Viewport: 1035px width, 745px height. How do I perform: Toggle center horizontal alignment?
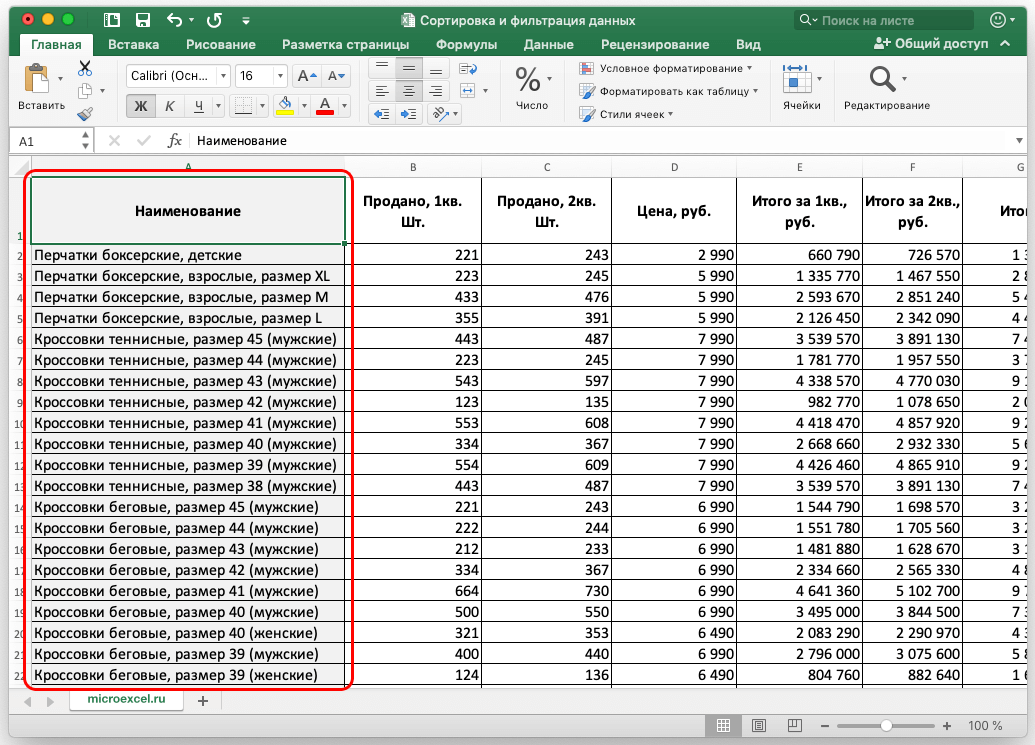pos(408,91)
